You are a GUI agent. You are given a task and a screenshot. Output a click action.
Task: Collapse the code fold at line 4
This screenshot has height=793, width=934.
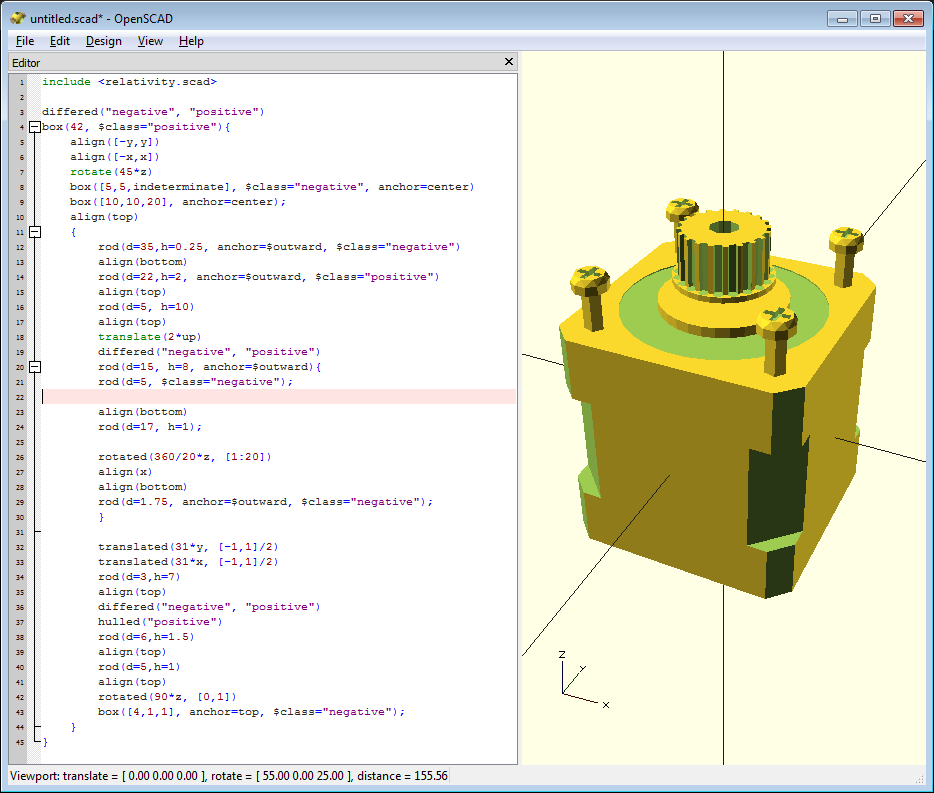[x=35, y=127]
